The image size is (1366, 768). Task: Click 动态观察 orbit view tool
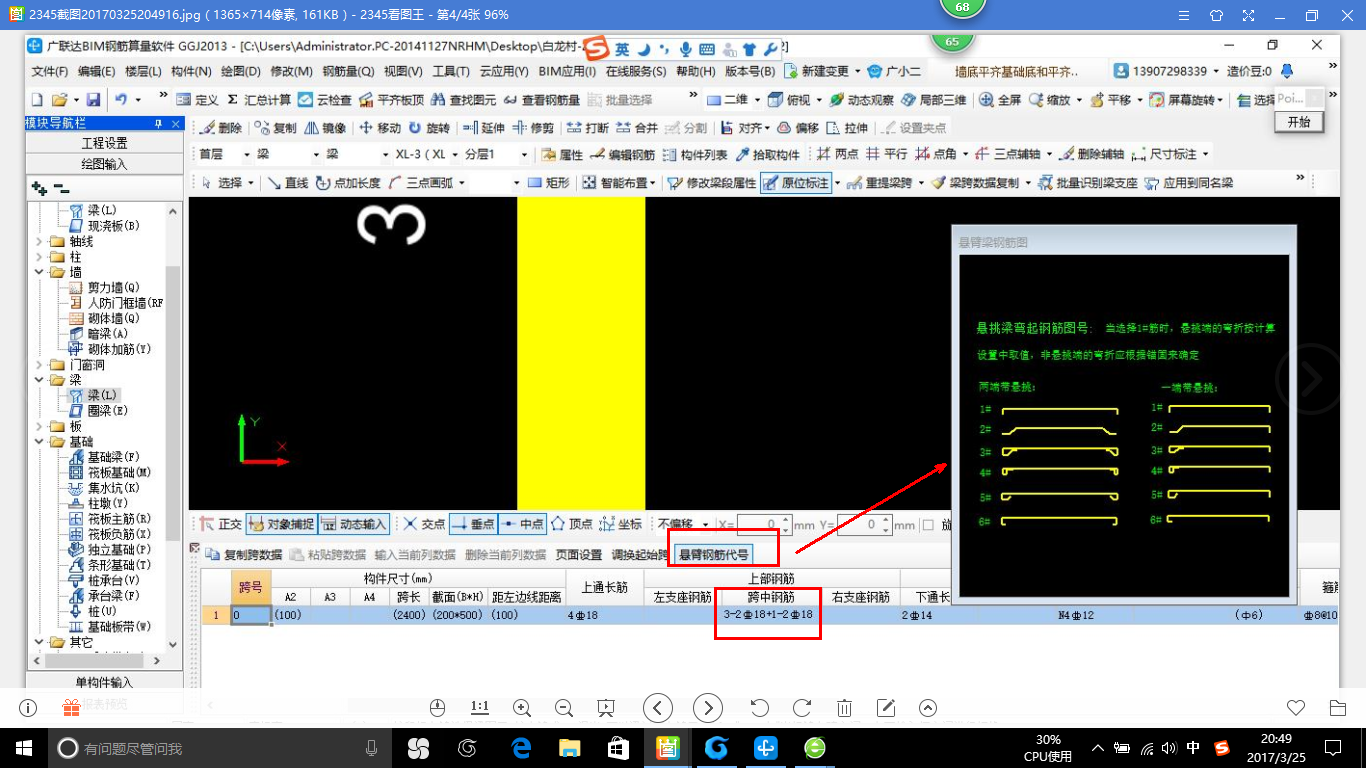(x=862, y=100)
